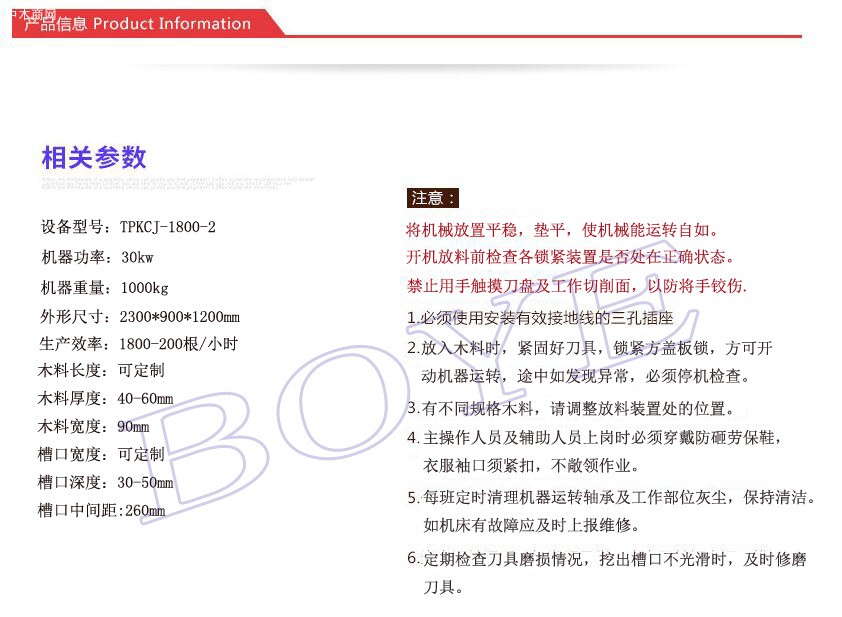Select the 木料厚度 40-60mm line
842x617 pixels.
click(106, 398)
